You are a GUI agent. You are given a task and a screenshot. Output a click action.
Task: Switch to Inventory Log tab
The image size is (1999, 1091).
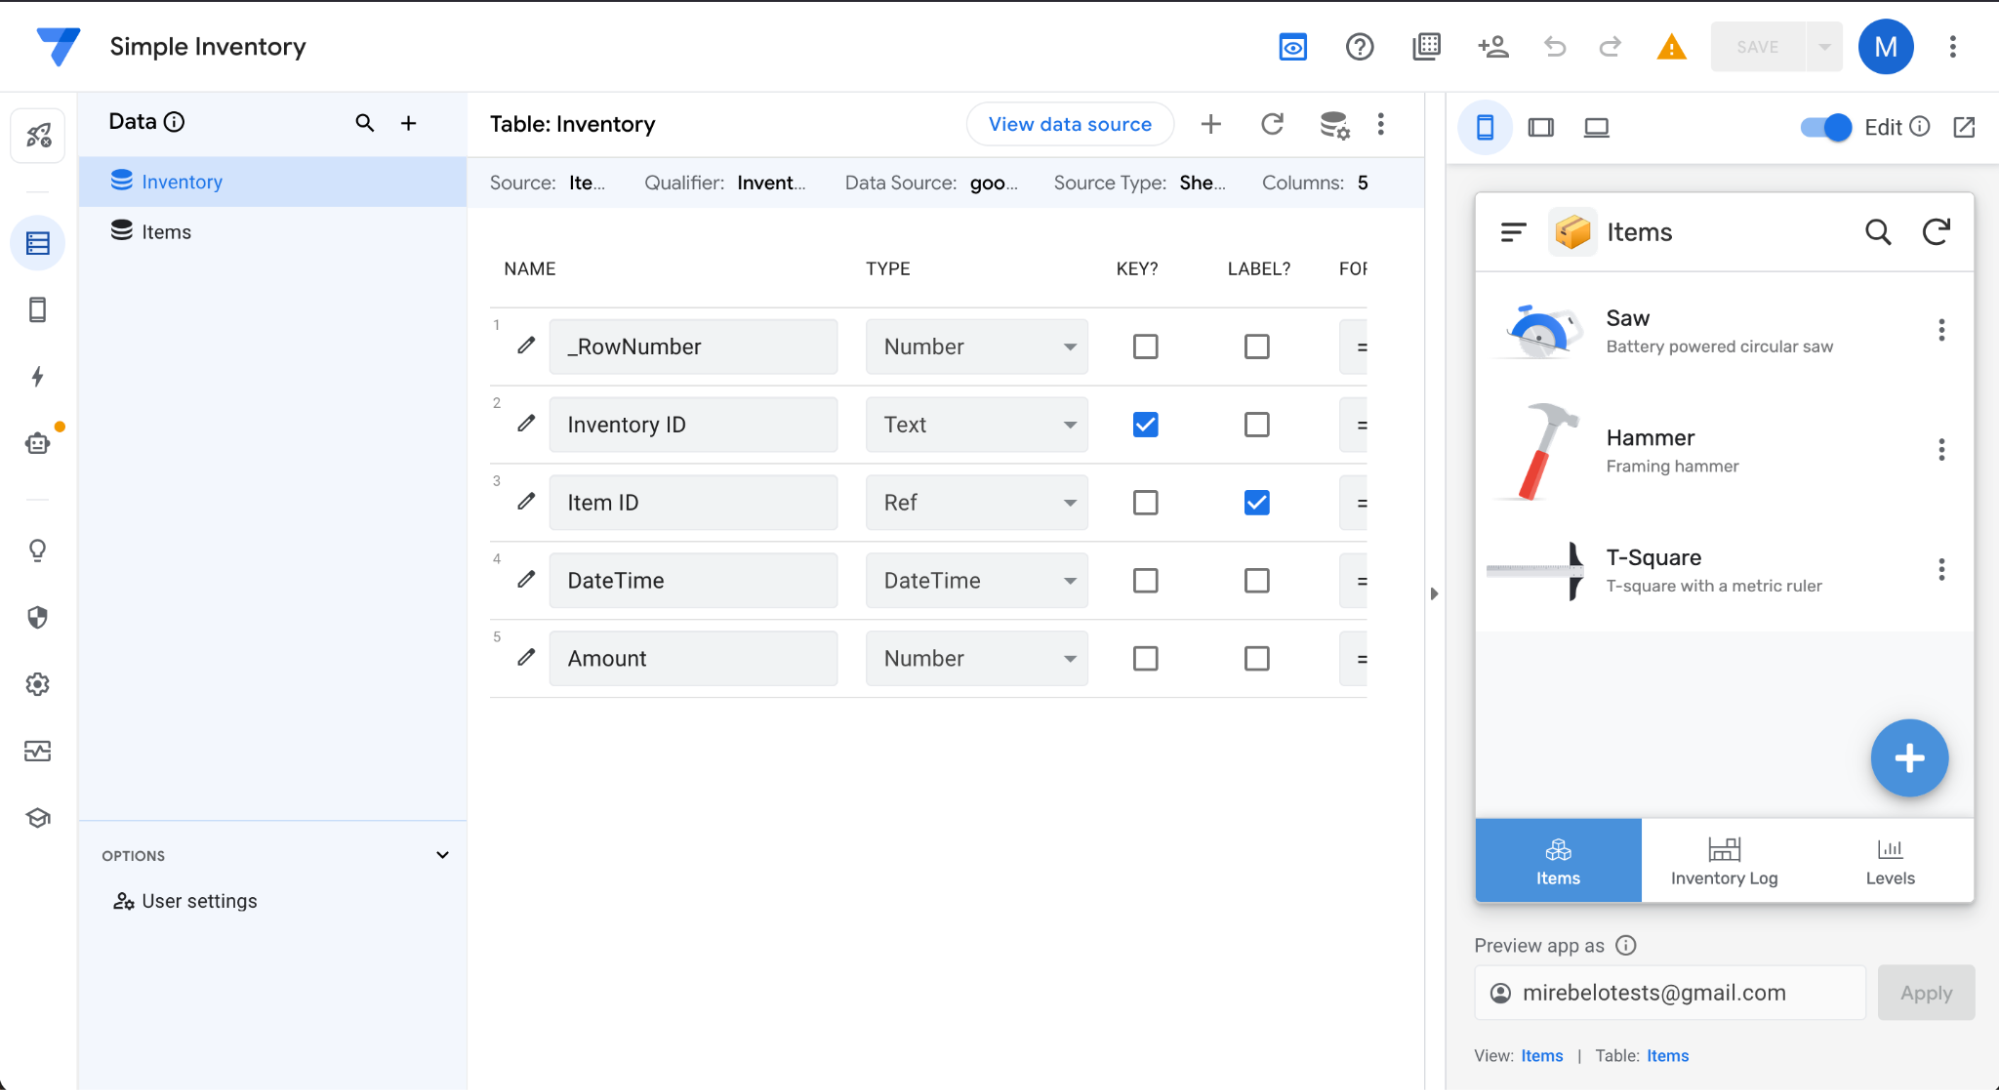(x=1724, y=860)
